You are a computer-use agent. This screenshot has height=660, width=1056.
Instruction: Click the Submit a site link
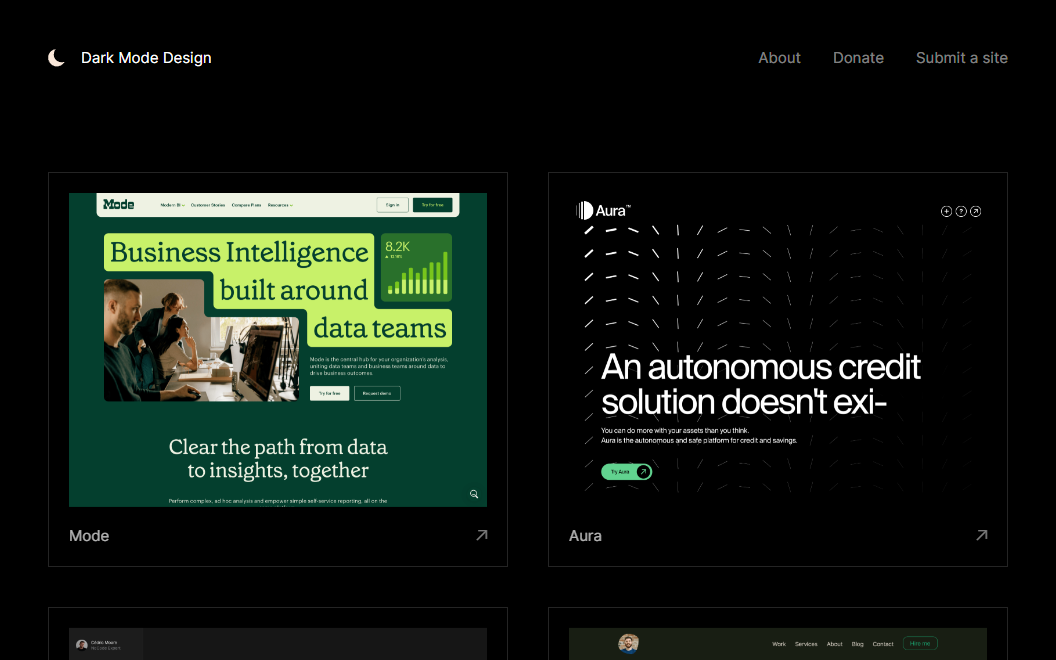coord(961,58)
